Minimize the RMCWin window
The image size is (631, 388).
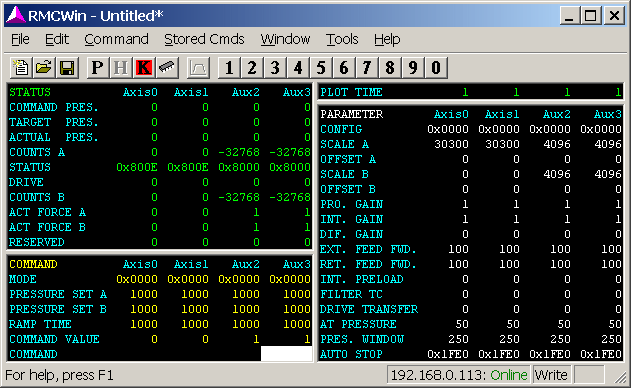pyautogui.click(x=569, y=16)
